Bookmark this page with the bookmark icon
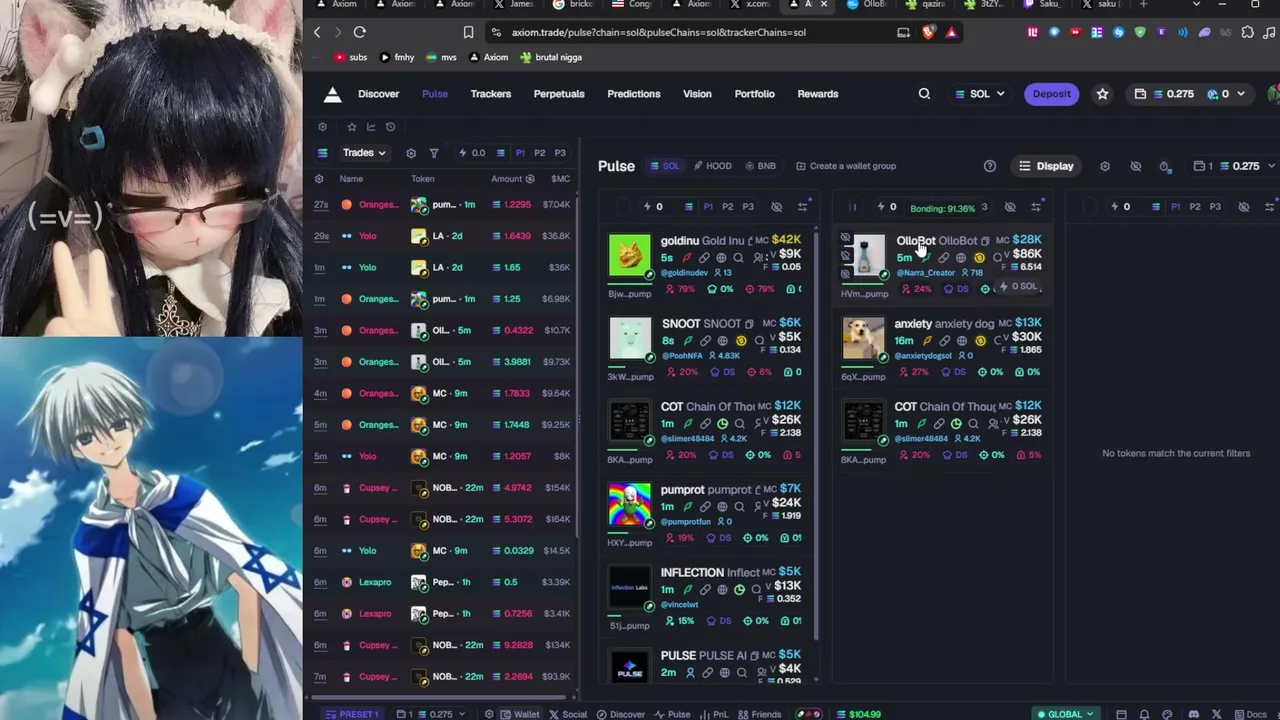 coord(468,32)
